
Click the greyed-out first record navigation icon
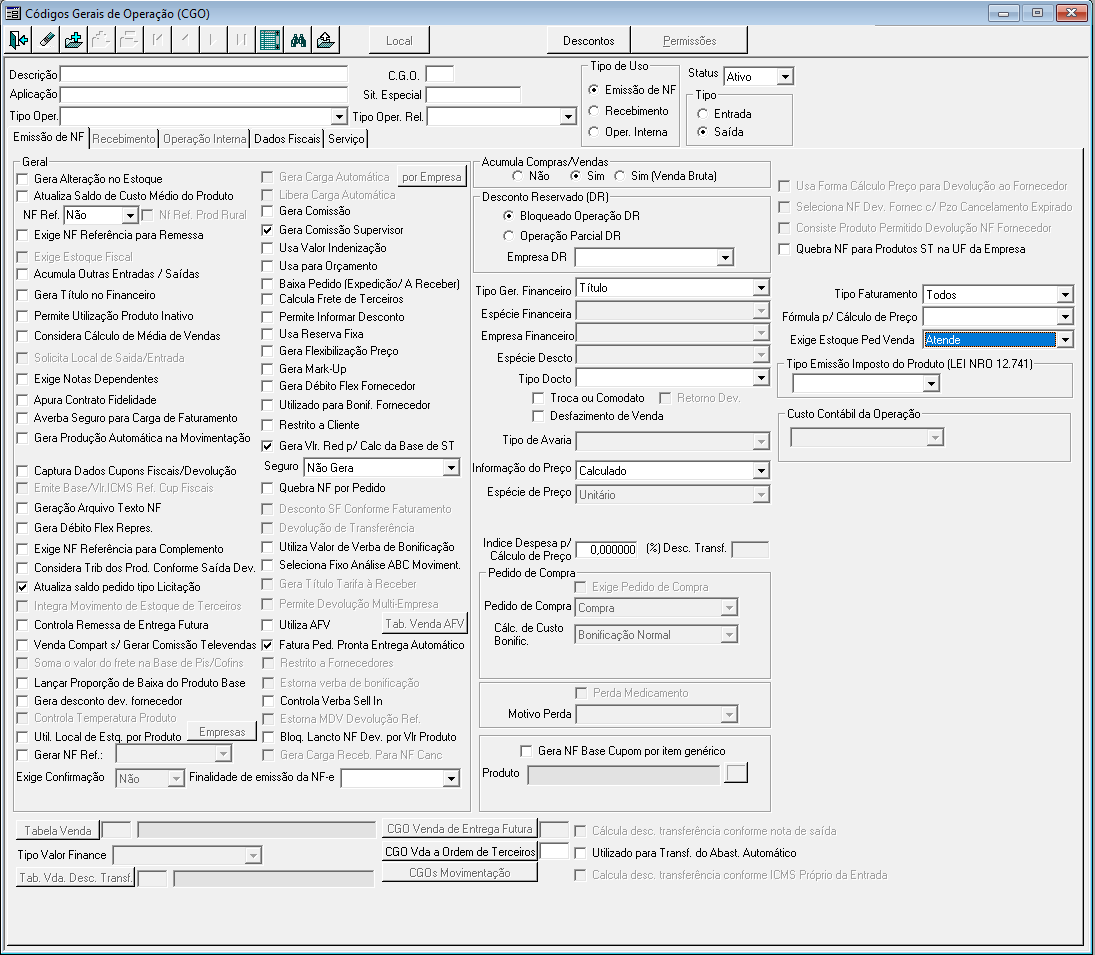[x=157, y=40]
